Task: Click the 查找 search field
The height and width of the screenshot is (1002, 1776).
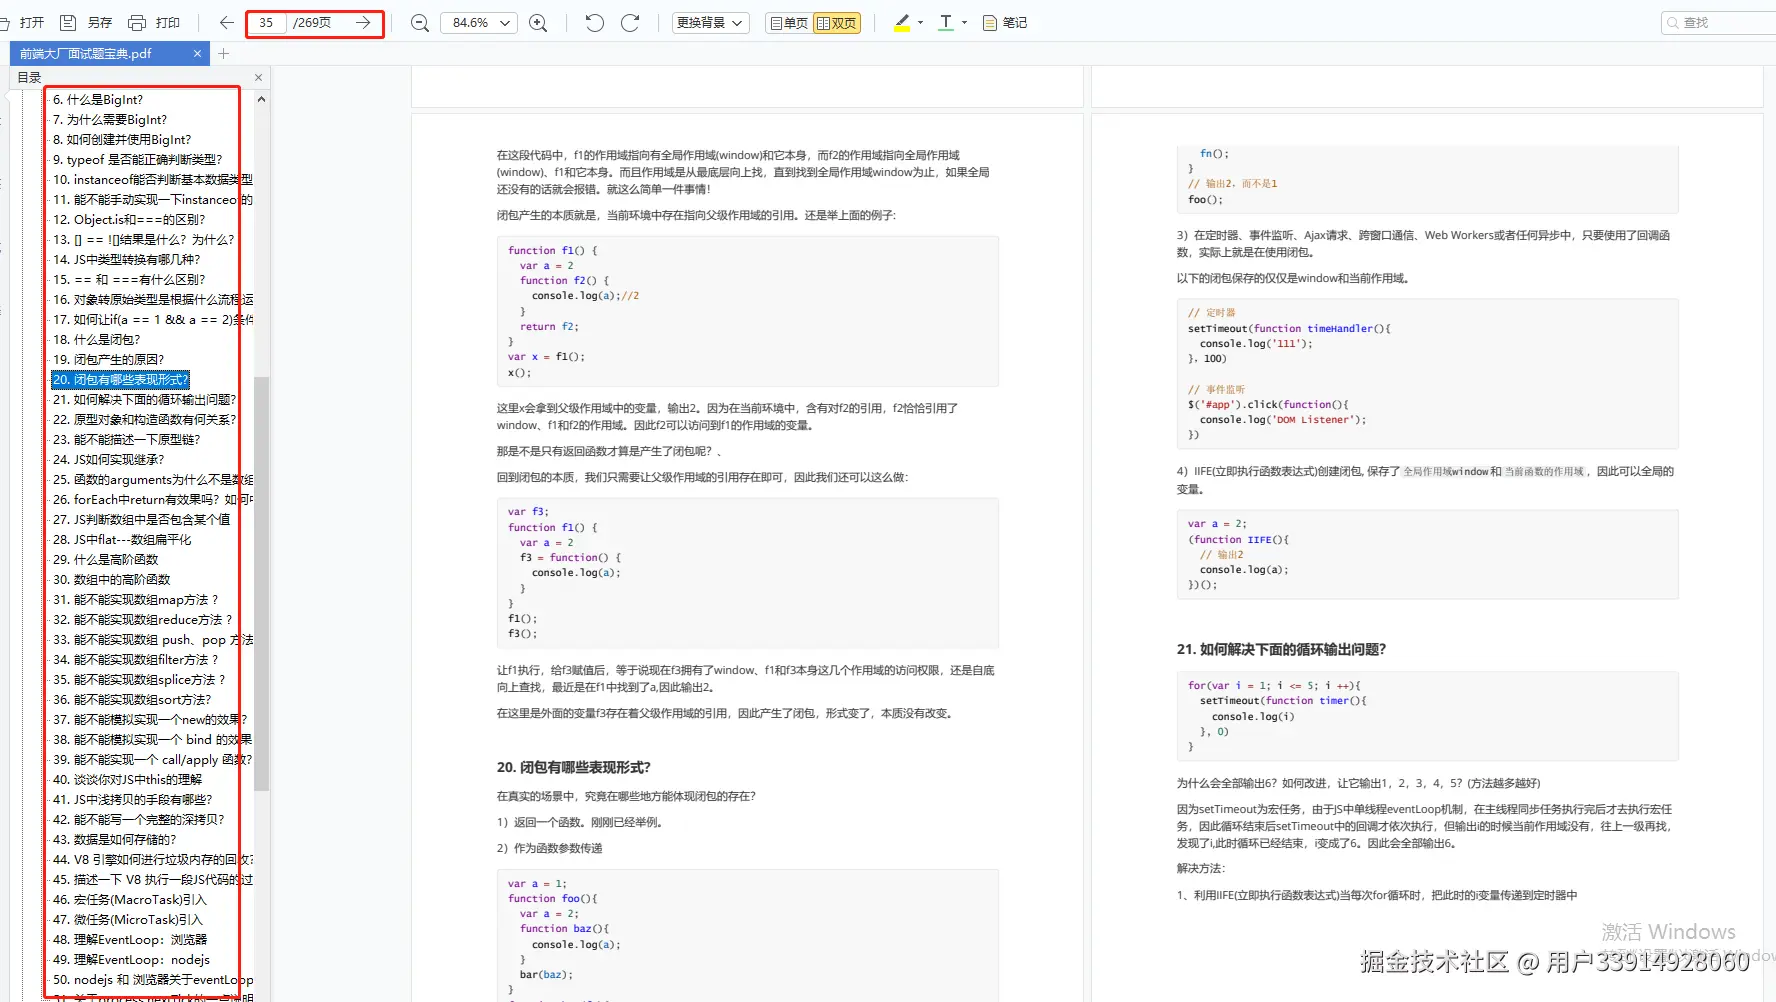Action: point(1718,22)
